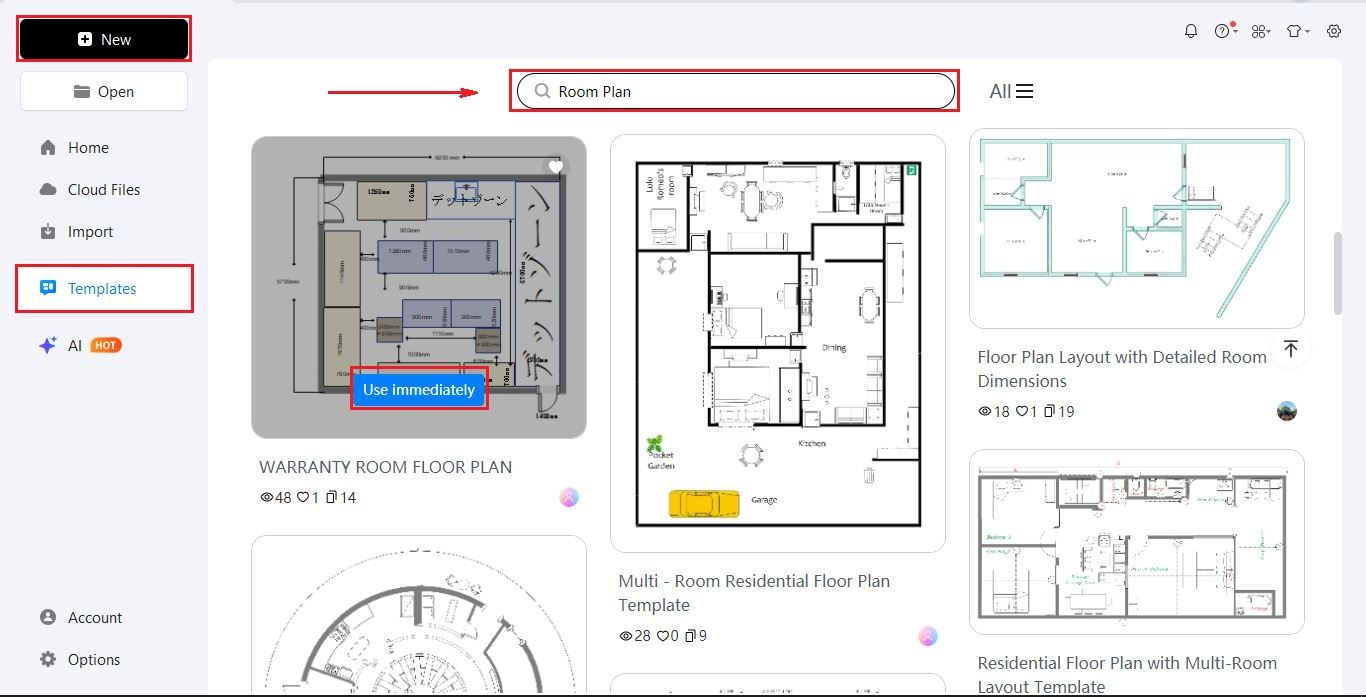Viewport: 1366px width, 697px height.
Task: Click the Templates chat icon
Action: pyautogui.click(x=48, y=288)
